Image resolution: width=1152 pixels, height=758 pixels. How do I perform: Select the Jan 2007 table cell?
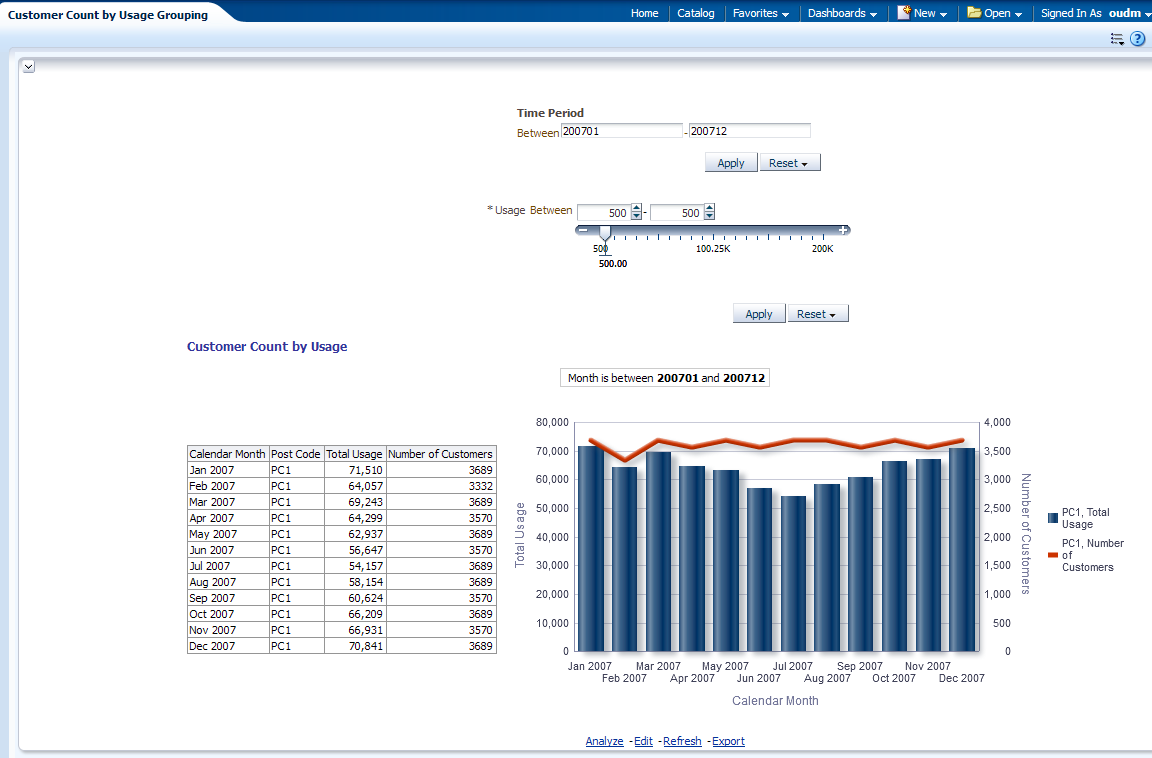tap(228, 470)
